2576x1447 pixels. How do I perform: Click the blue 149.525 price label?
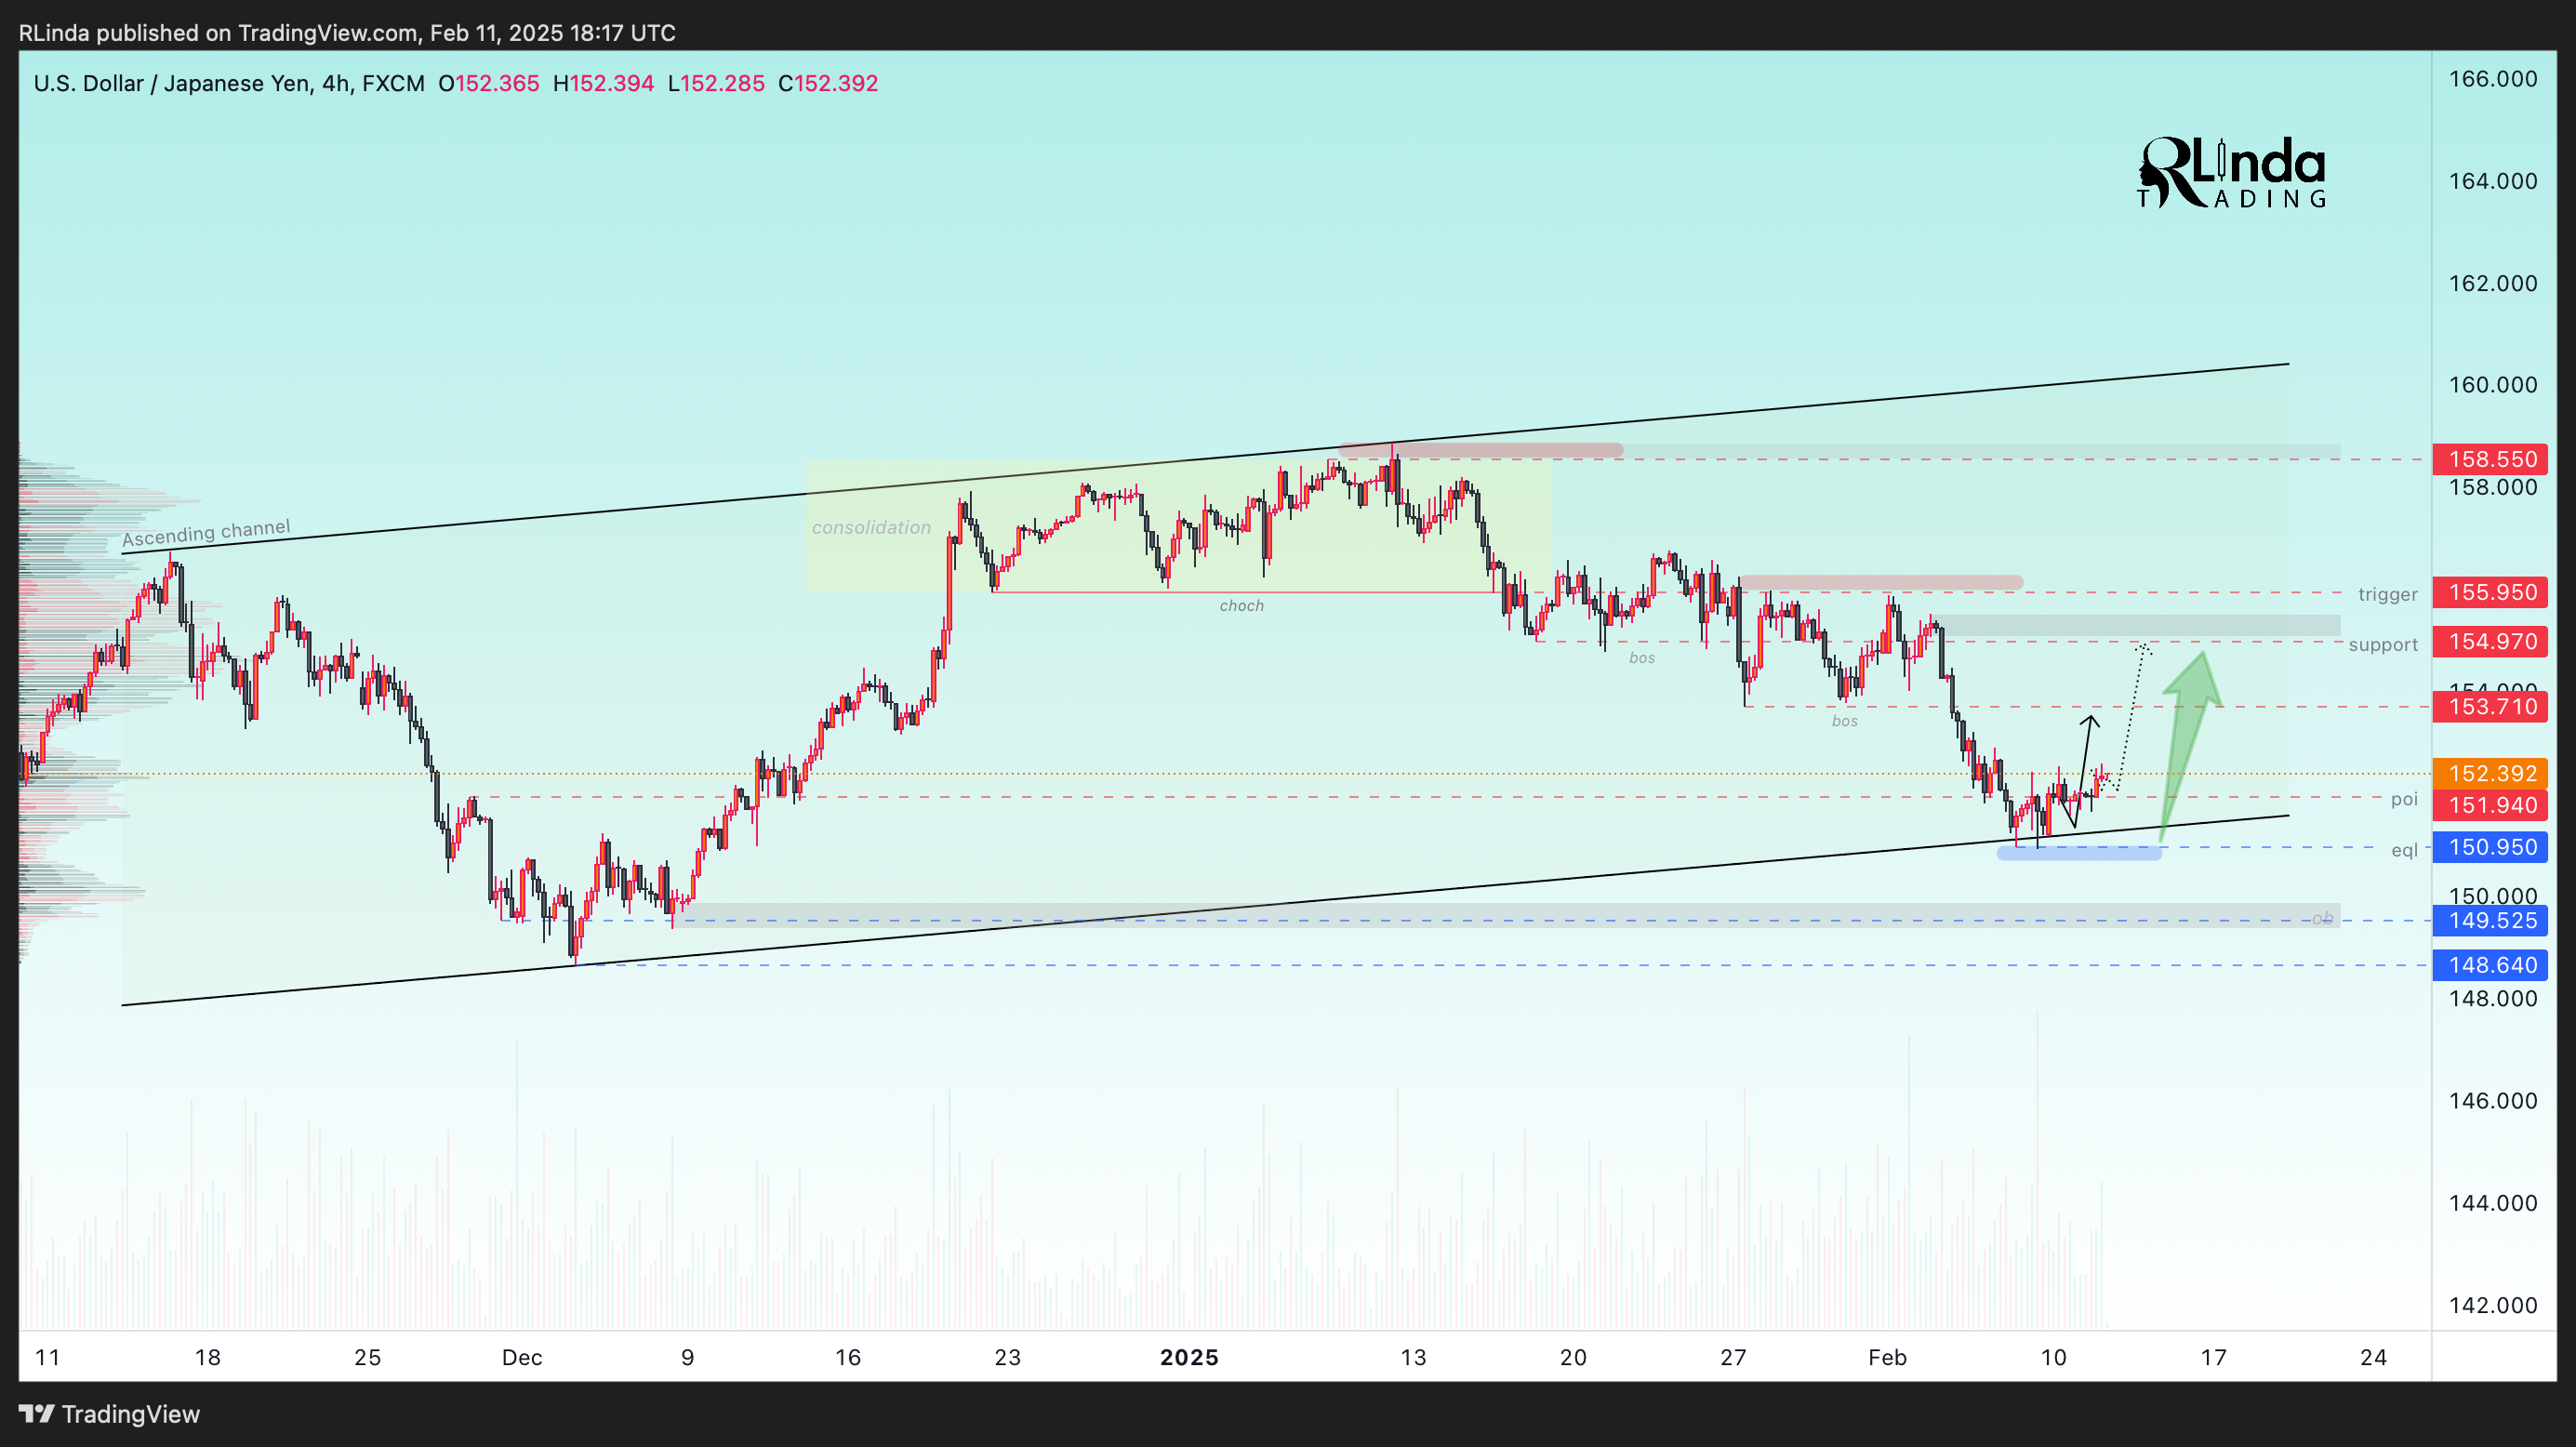point(2490,920)
